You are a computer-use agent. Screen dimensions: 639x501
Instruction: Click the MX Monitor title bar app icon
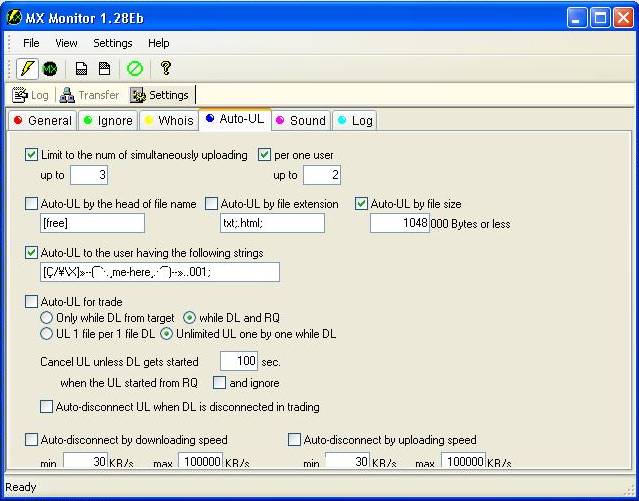14,18
